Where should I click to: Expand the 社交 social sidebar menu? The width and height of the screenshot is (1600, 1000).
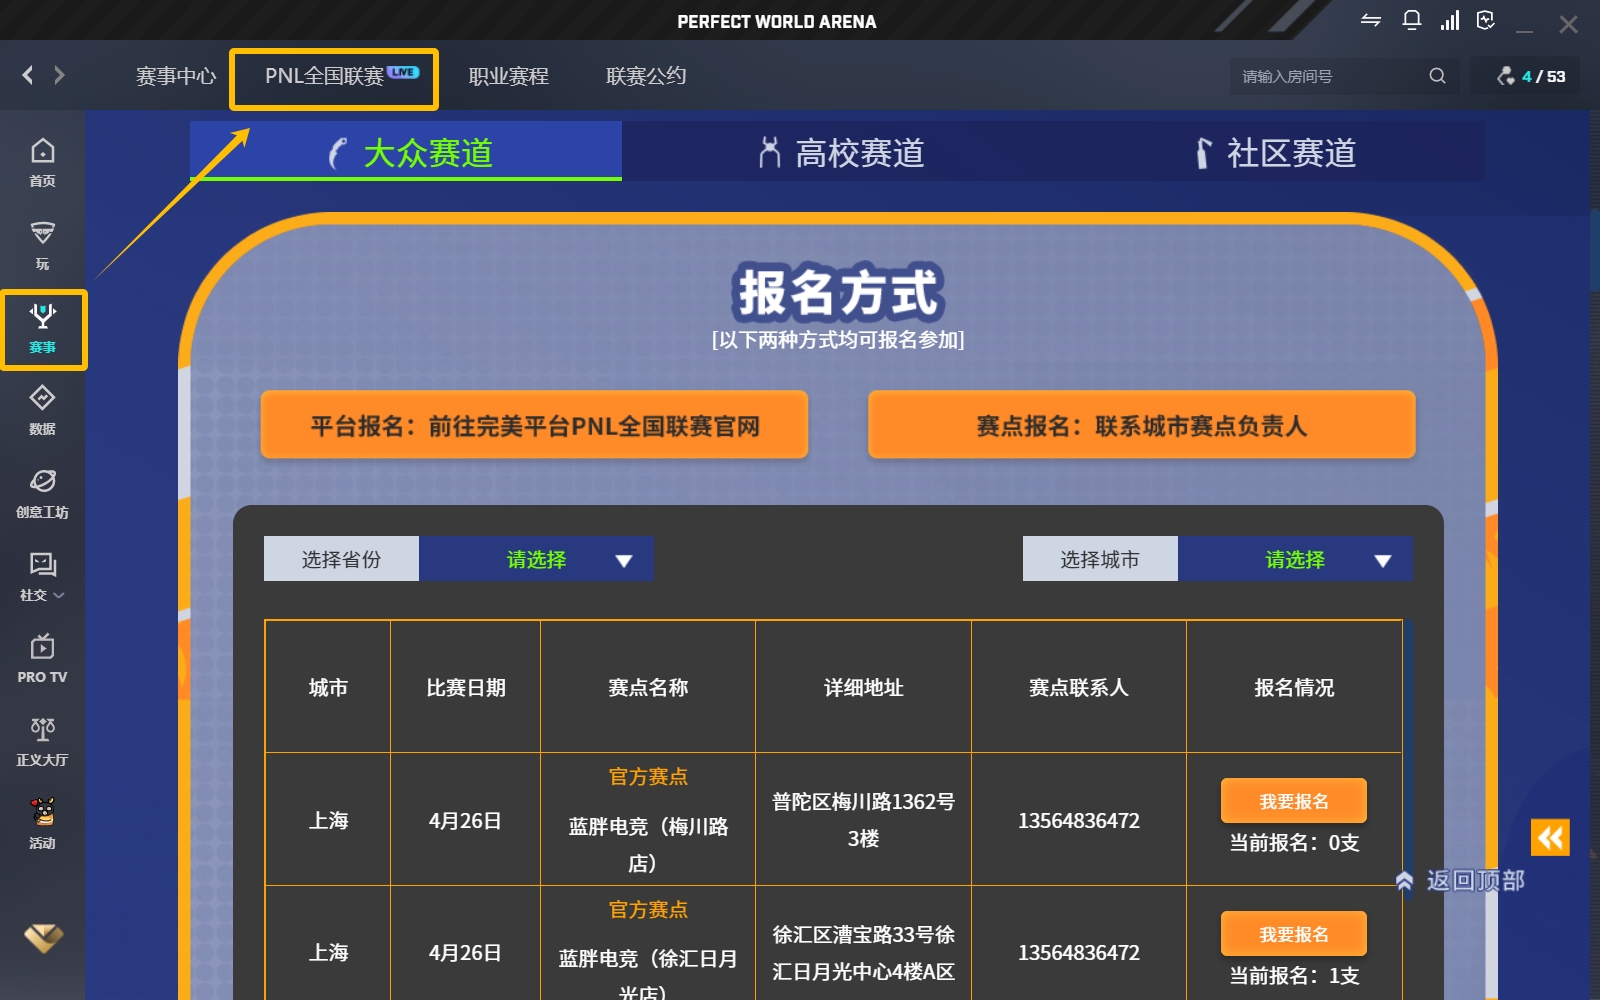(x=42, y=576)
